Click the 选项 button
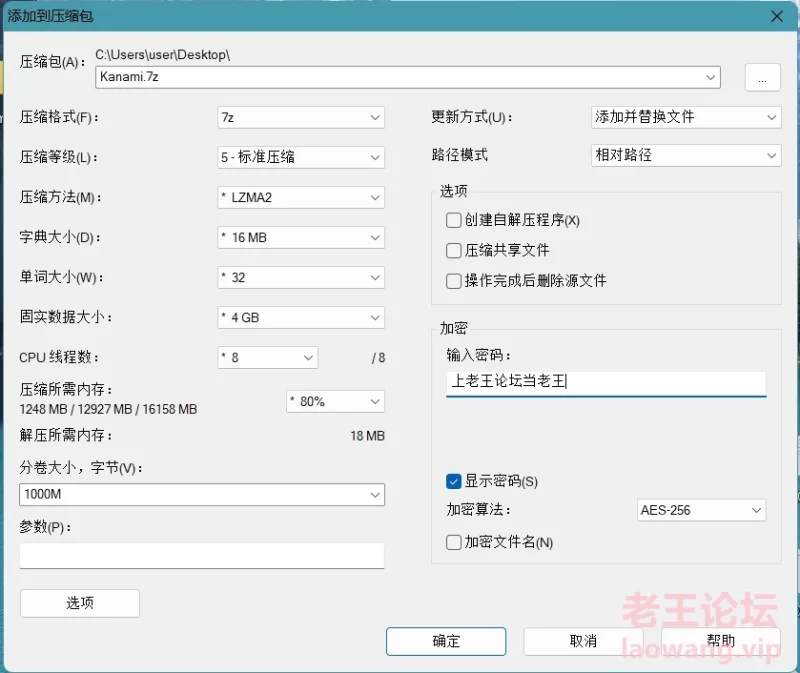 tap(80, 603)
